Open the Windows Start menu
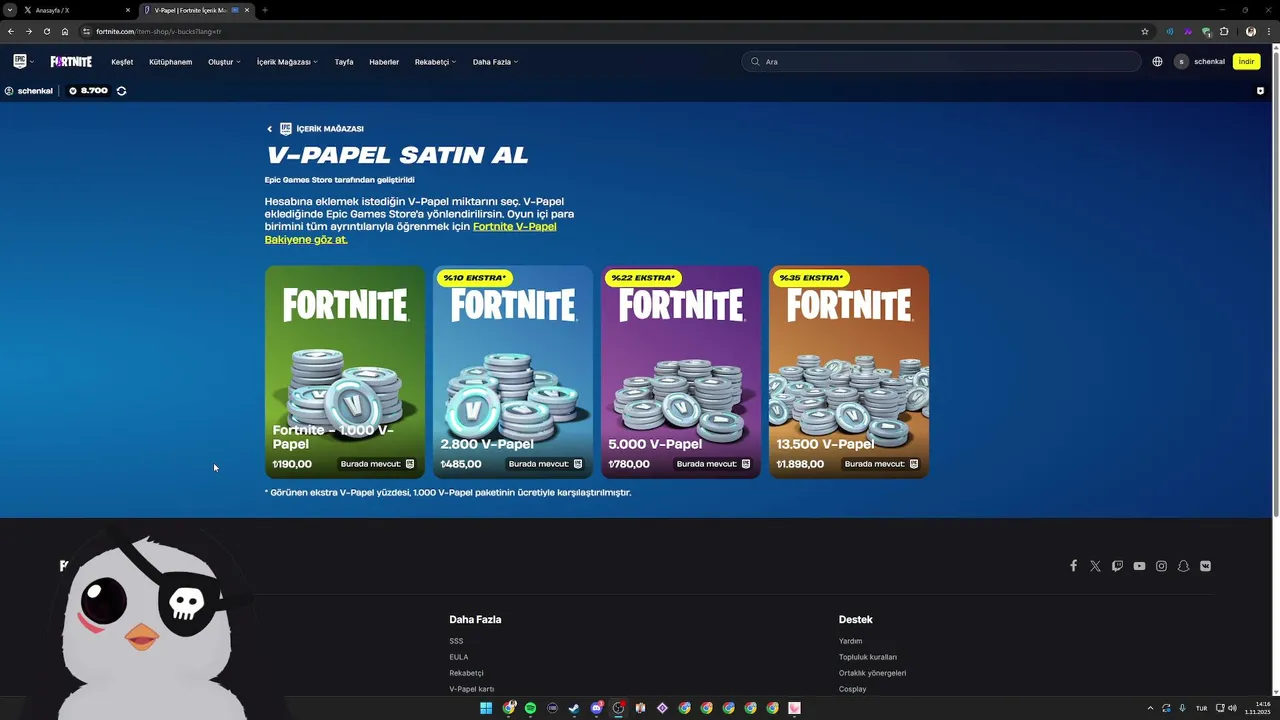Viewport: 1280px width, 720px height. point(486,708)
